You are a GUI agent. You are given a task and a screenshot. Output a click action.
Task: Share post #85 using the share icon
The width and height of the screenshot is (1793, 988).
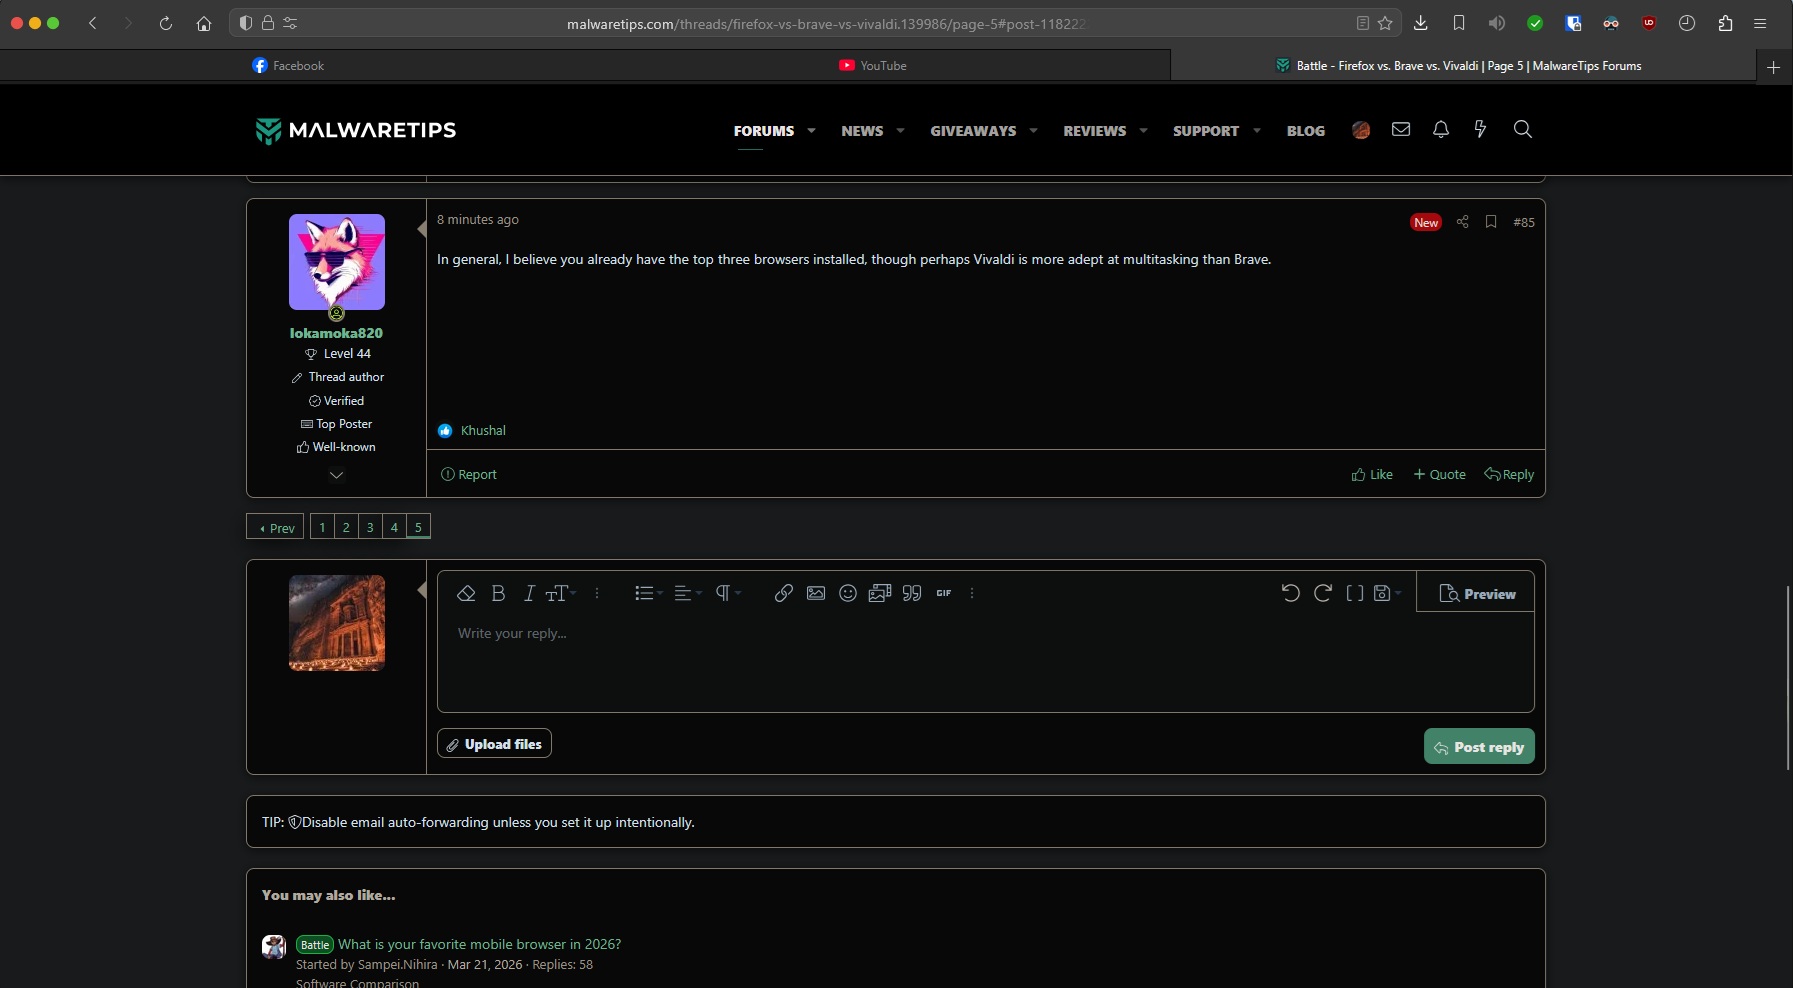point(1462,222)
